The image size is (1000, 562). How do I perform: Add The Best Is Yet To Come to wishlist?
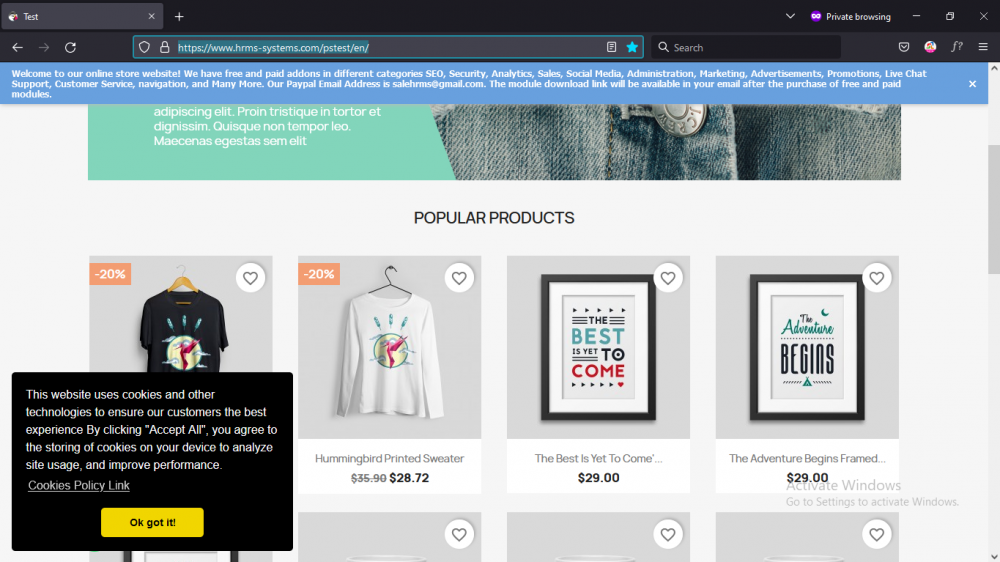[668, 278]
